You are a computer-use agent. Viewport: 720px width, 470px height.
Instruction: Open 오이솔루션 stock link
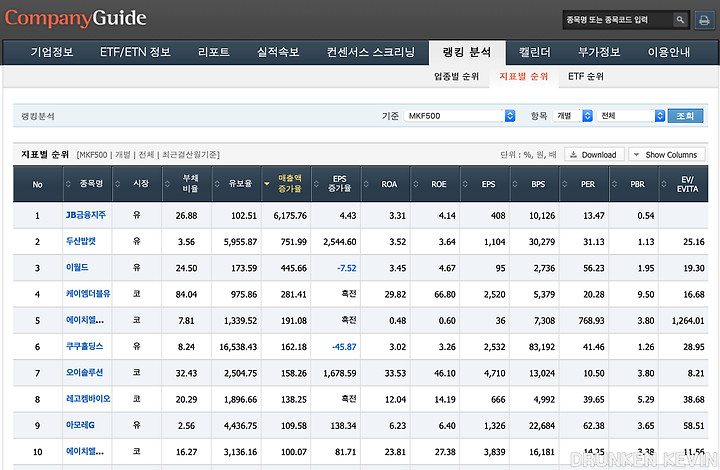(x=84, y=372)
